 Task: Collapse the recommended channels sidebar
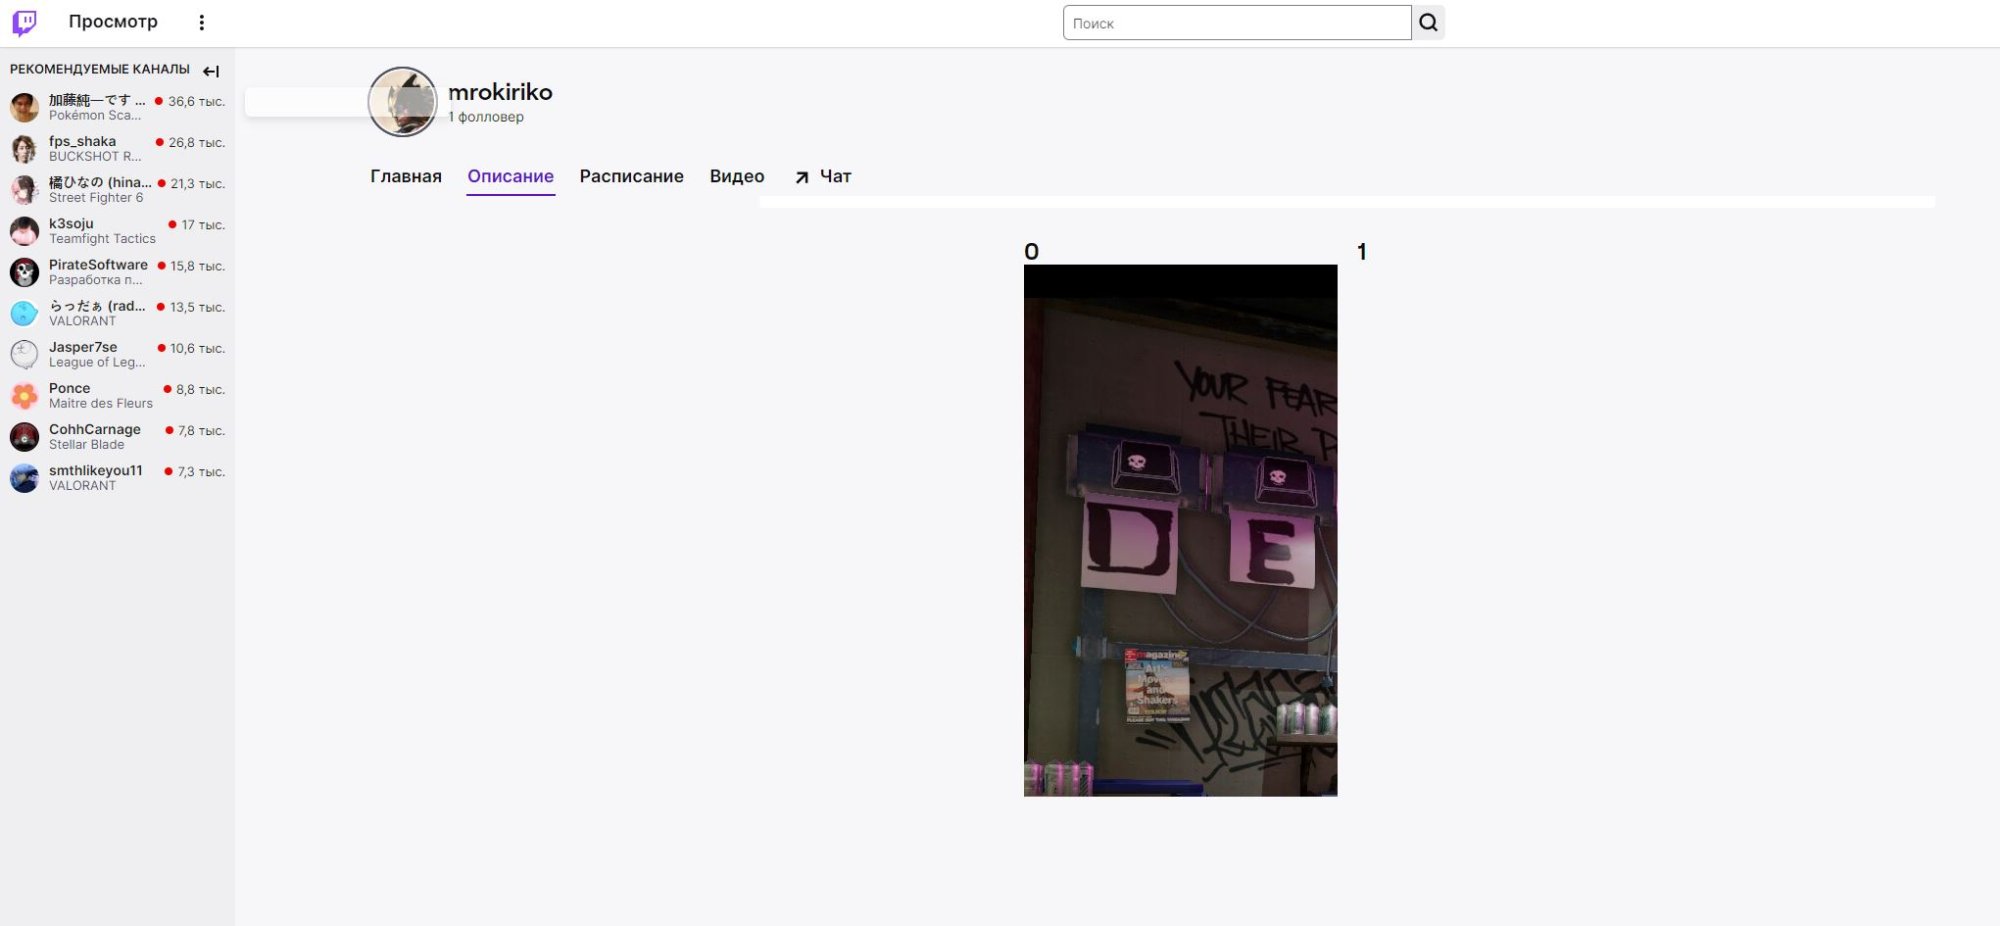click(211, 70)
